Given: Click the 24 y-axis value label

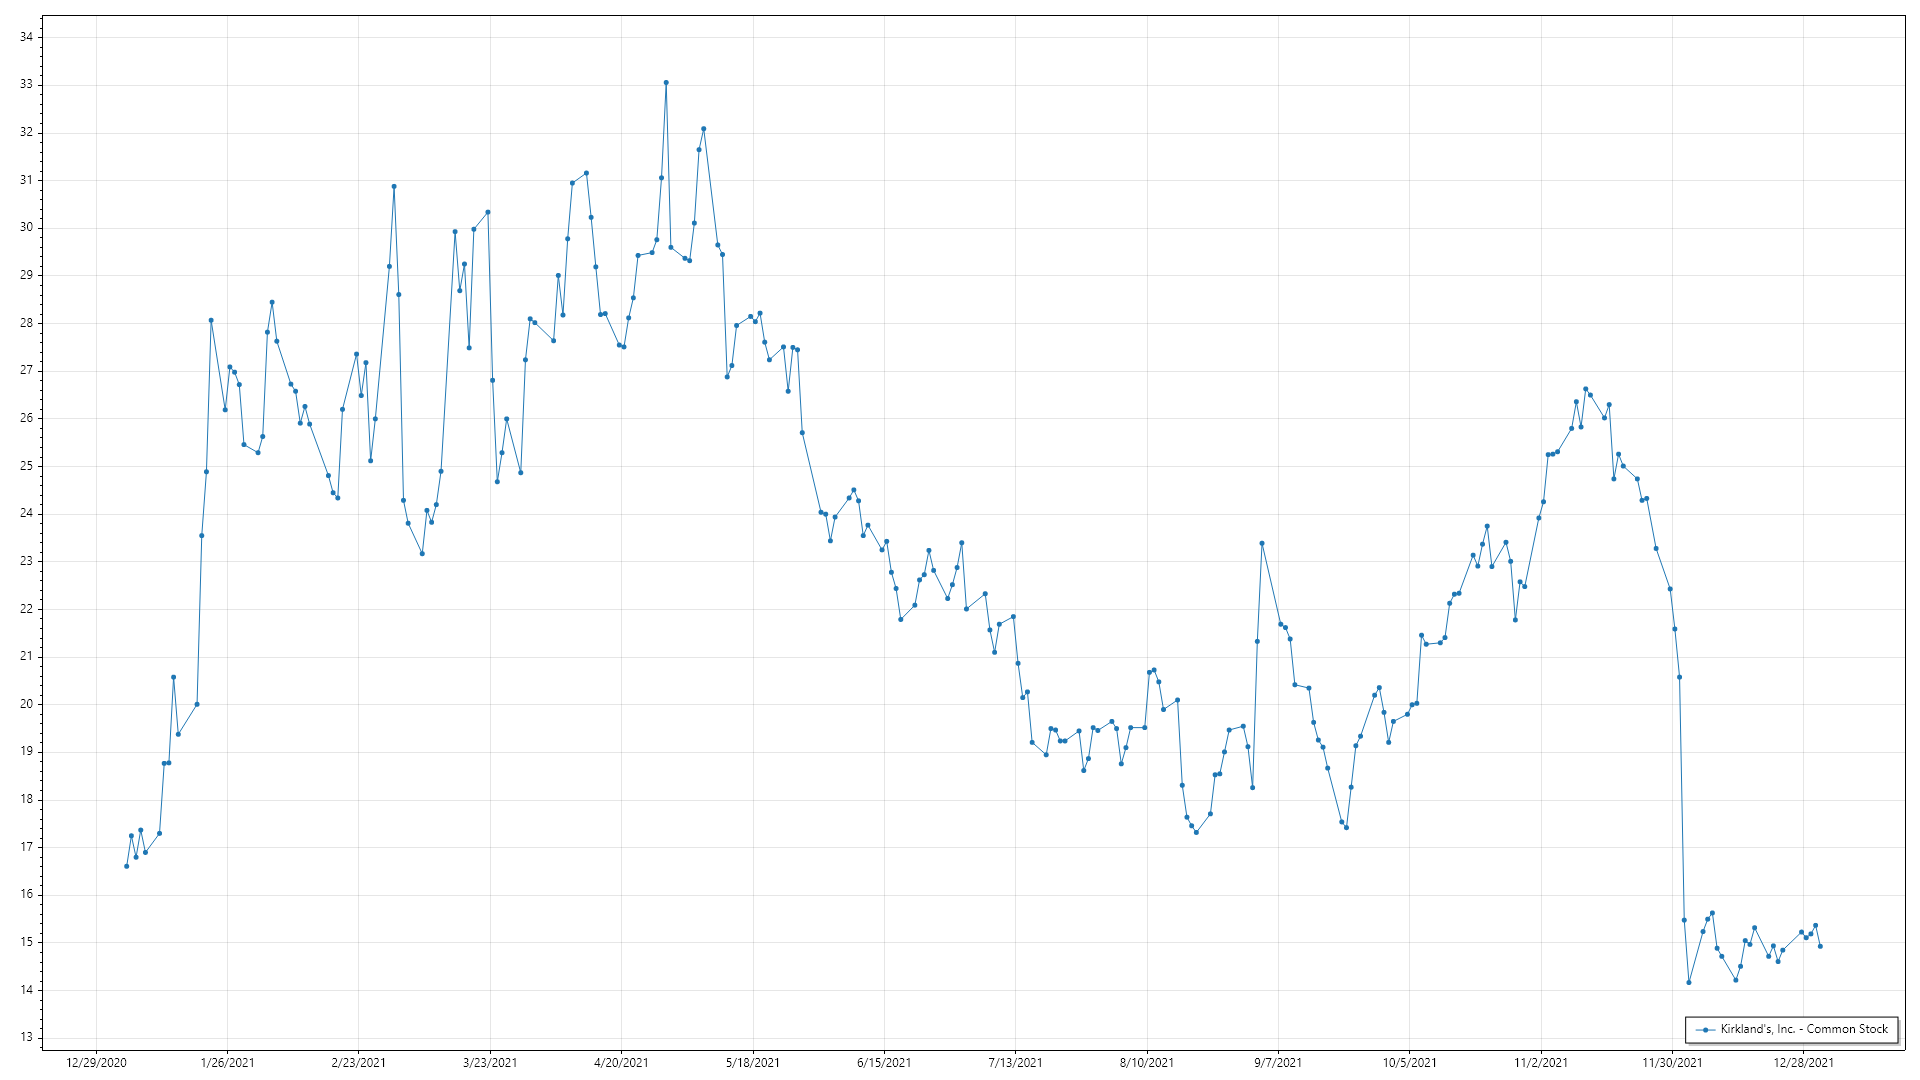Looking at the screenshot, I should point(26,513).
